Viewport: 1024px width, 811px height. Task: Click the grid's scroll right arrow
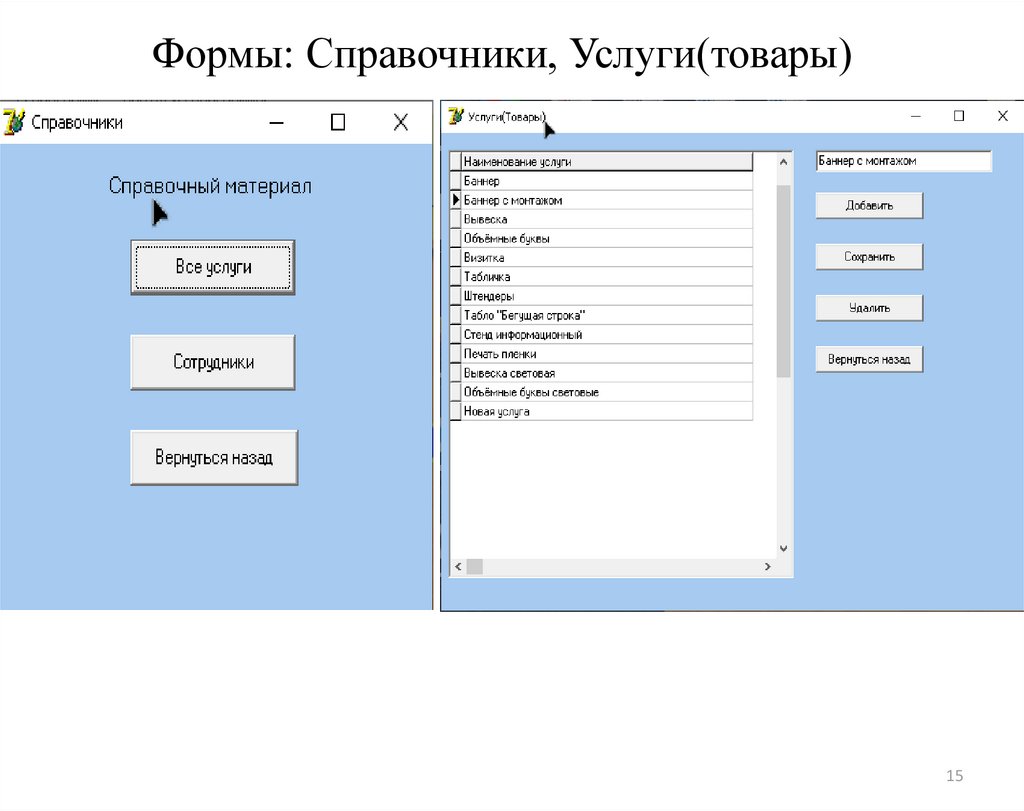[x=768, y=567]
